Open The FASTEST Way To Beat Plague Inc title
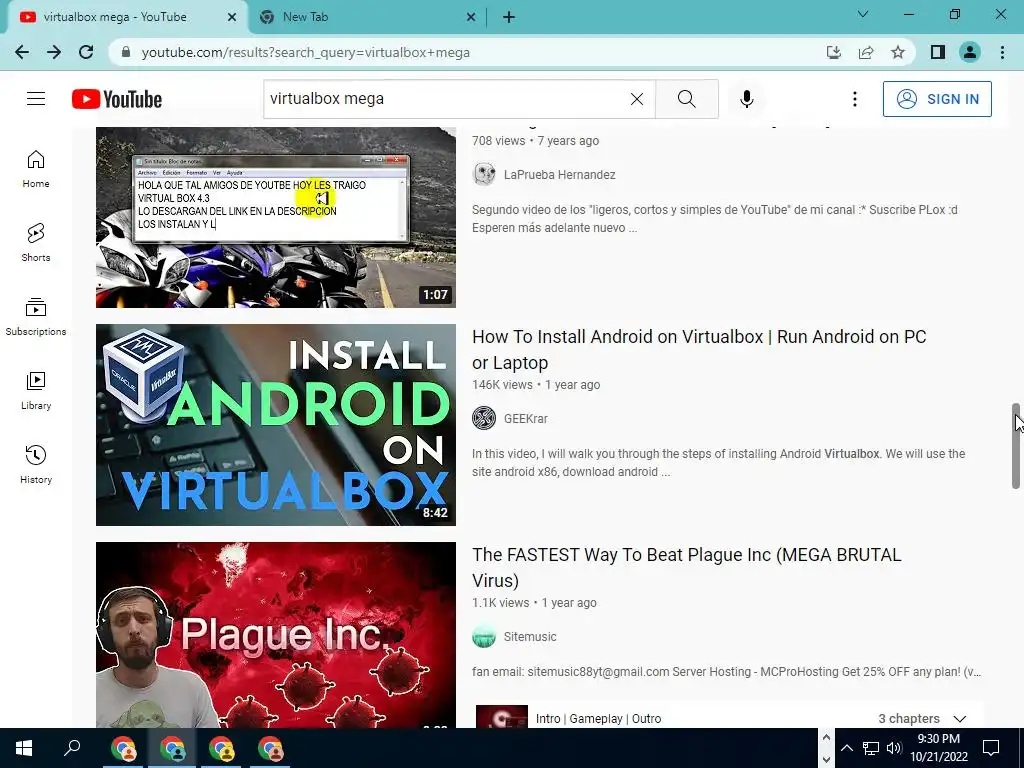Image resolution: width=1024 pixels, height=768 pixels. 686,568
